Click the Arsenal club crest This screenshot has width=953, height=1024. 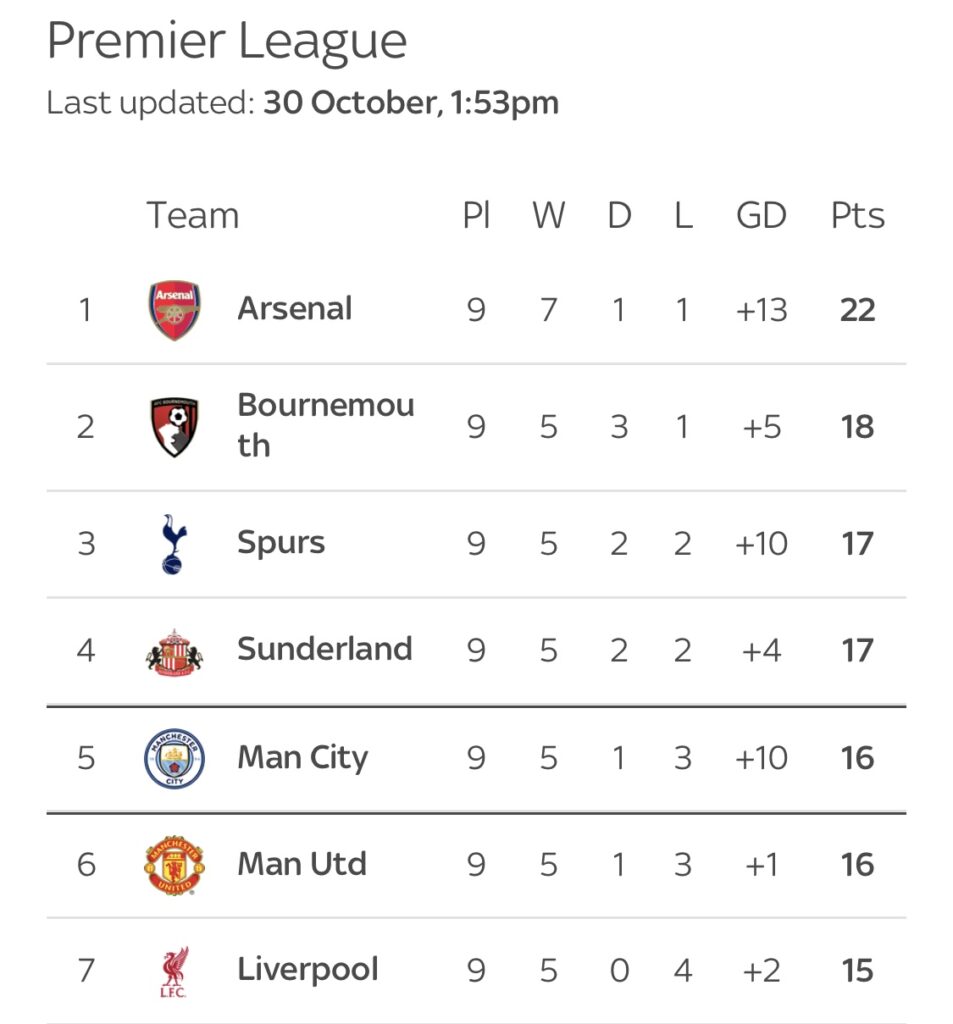(x=174, y=310)
